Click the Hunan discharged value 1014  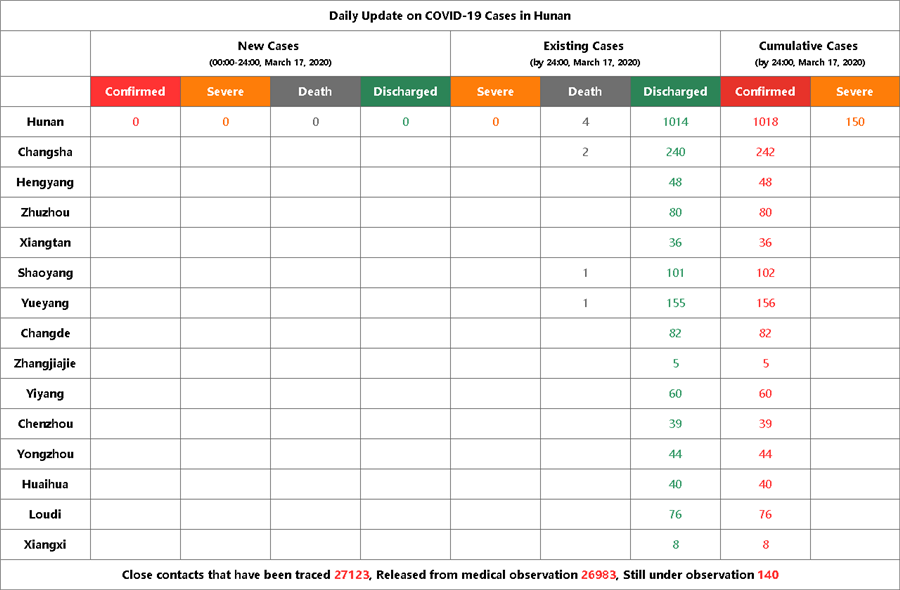point(675,122)
